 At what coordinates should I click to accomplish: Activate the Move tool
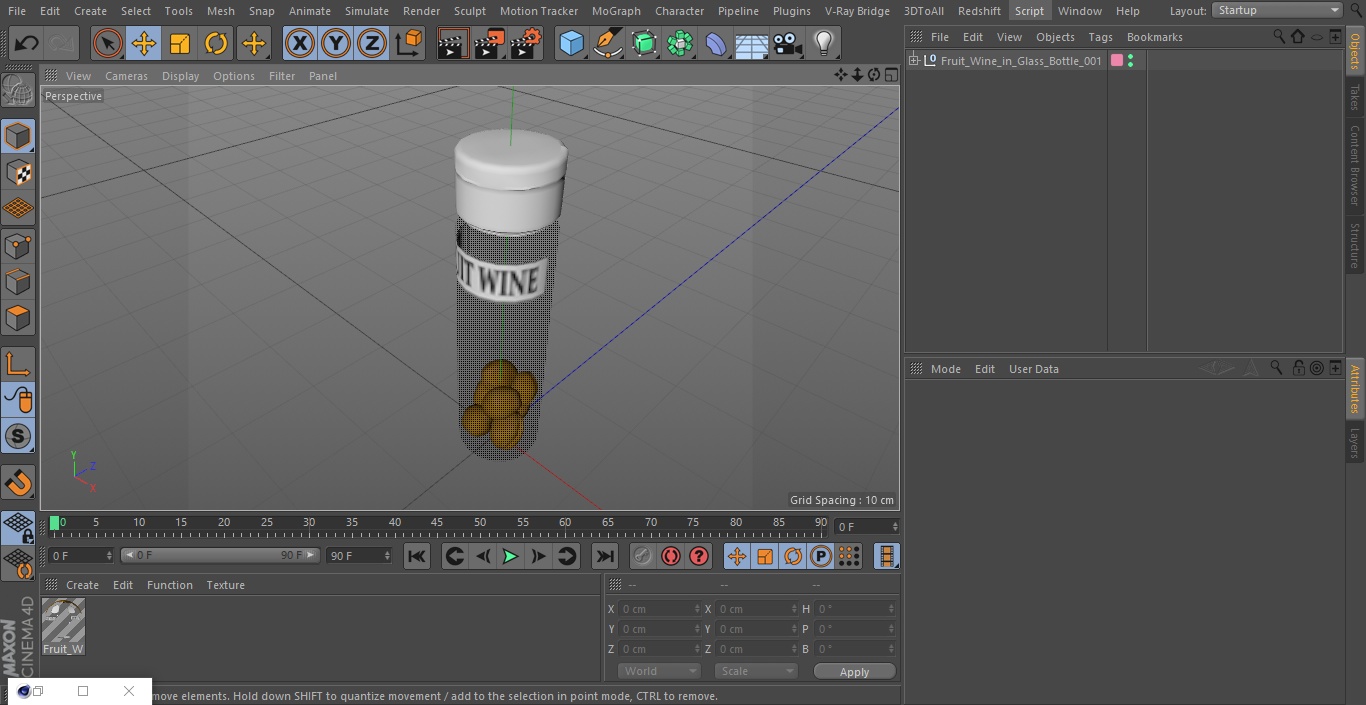[x=144, y=43]
